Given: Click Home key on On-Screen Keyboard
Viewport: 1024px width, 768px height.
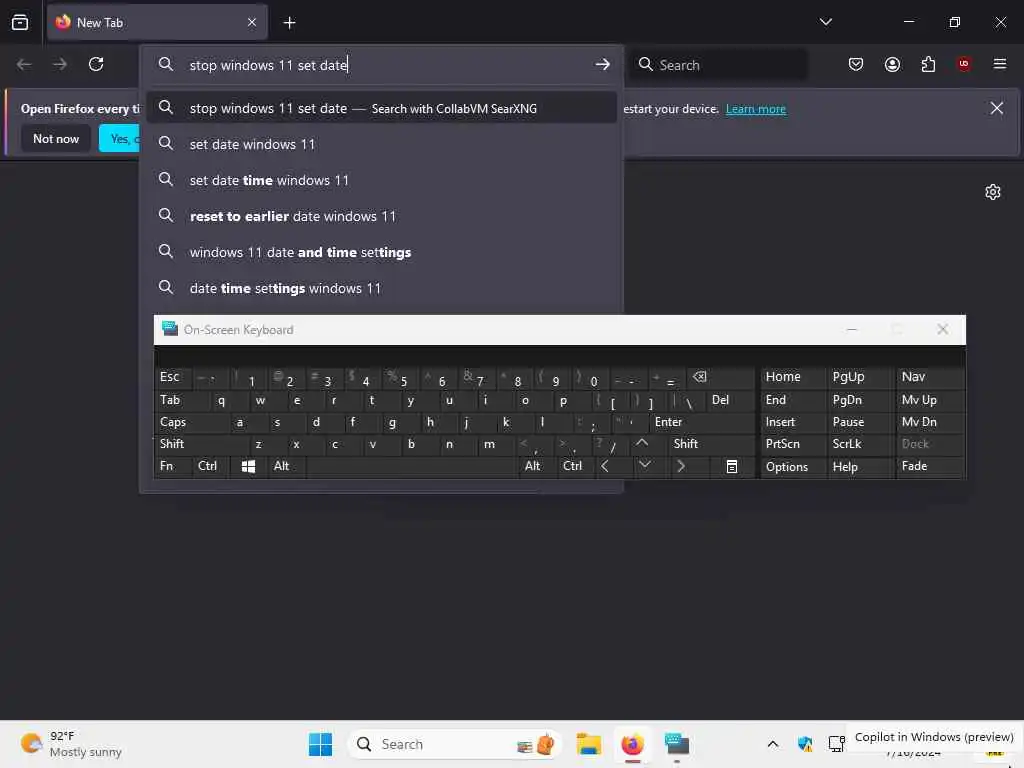Looking at the screenshot, I should coord(792,377).
